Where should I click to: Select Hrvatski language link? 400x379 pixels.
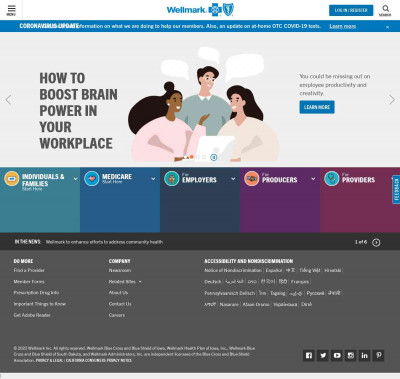pyautogui.click(x=333, y=270)
